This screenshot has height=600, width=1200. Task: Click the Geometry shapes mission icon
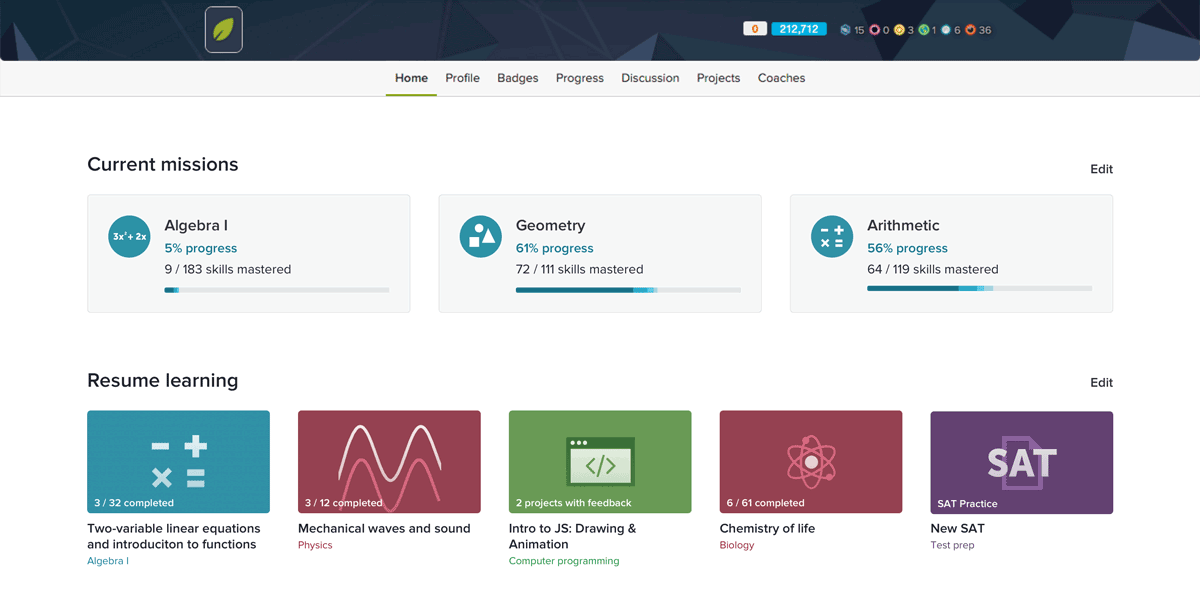(x=480, y=237)
